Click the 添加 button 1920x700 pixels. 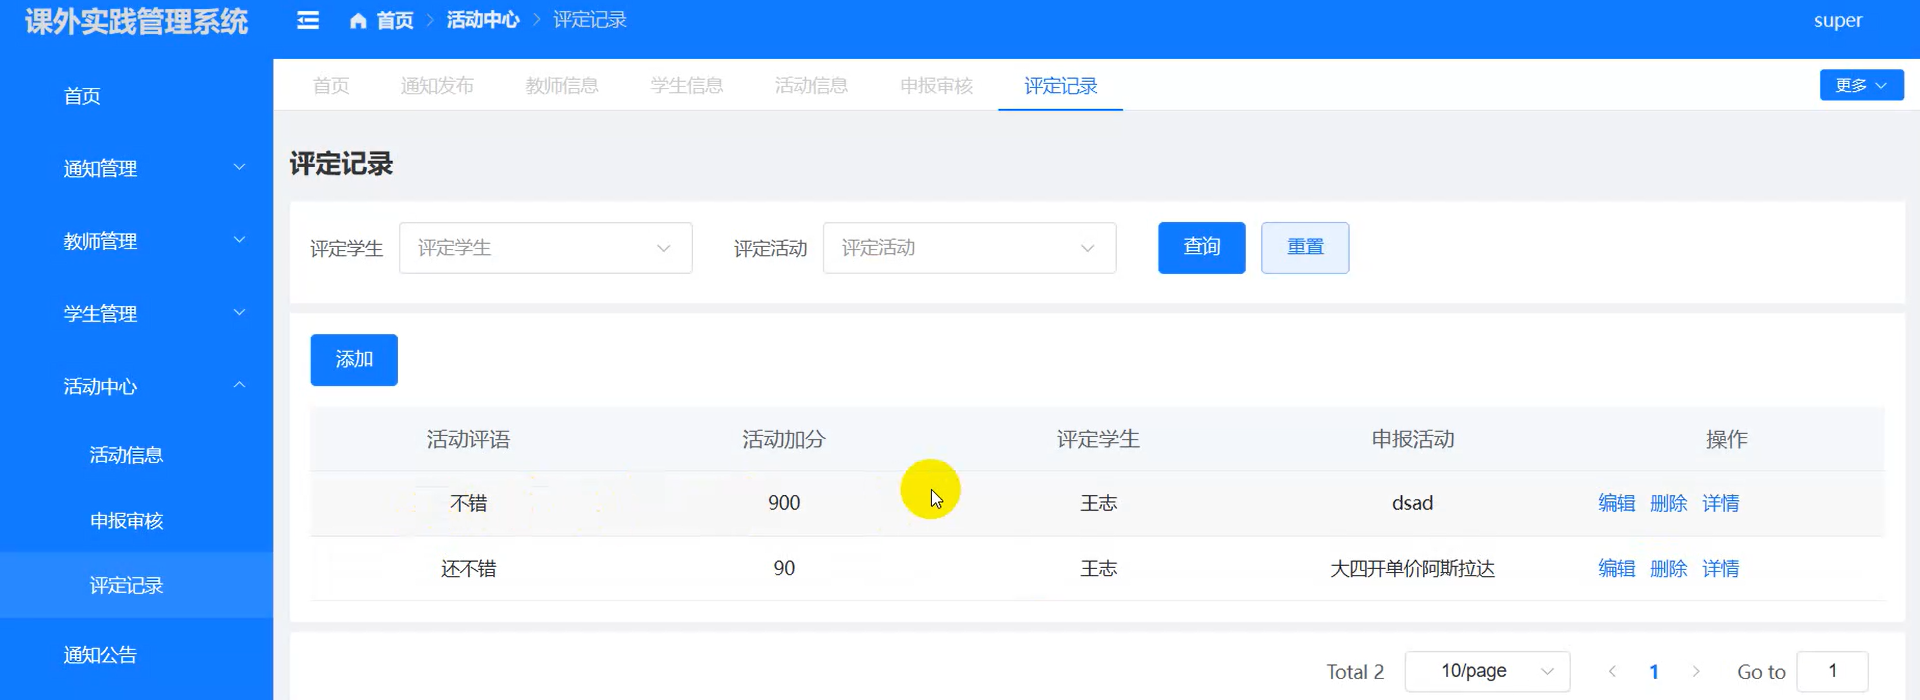coord(354,360)
